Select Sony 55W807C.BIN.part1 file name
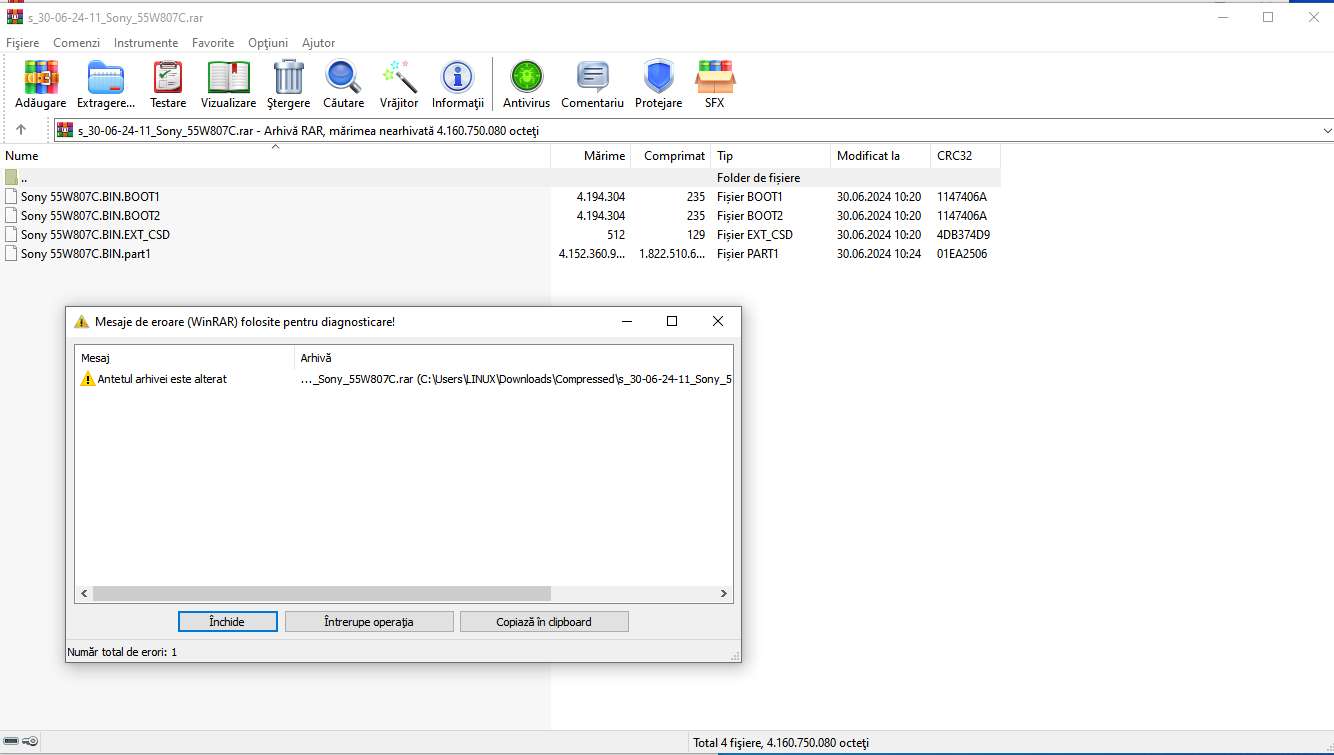 86,254
